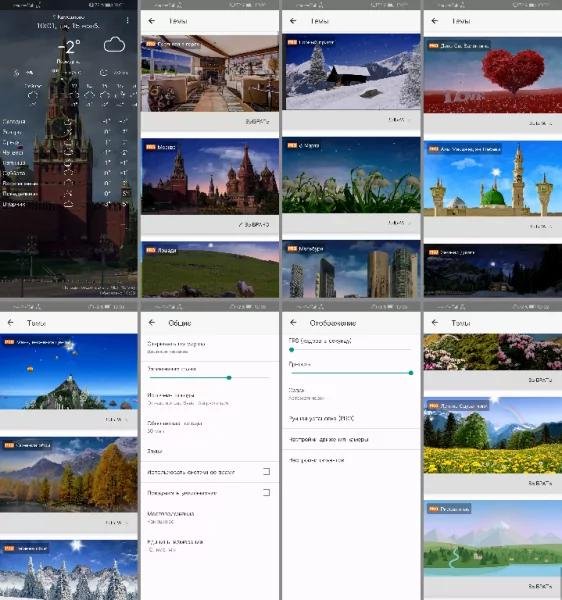562x600 pixels.
Task: Select the green-dome mosque theme using its ВЫБРАТЬ button
Action: pyautogui.click(x=540, y=227)
